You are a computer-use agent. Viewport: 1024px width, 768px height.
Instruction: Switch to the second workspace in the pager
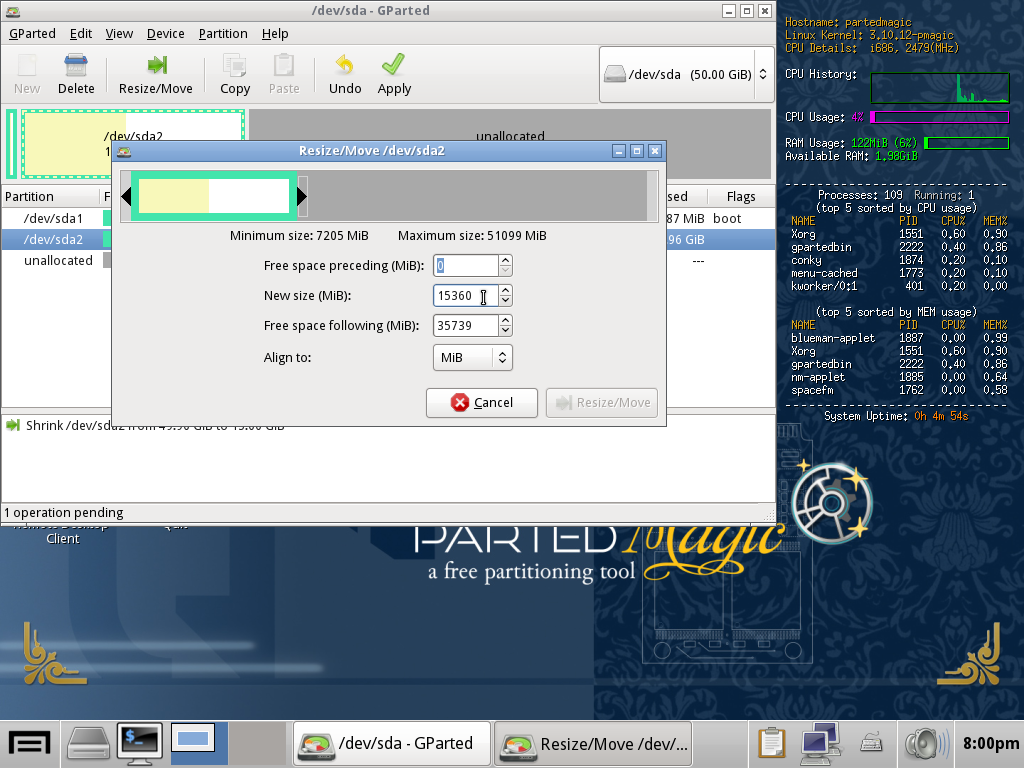pos(258,743)
